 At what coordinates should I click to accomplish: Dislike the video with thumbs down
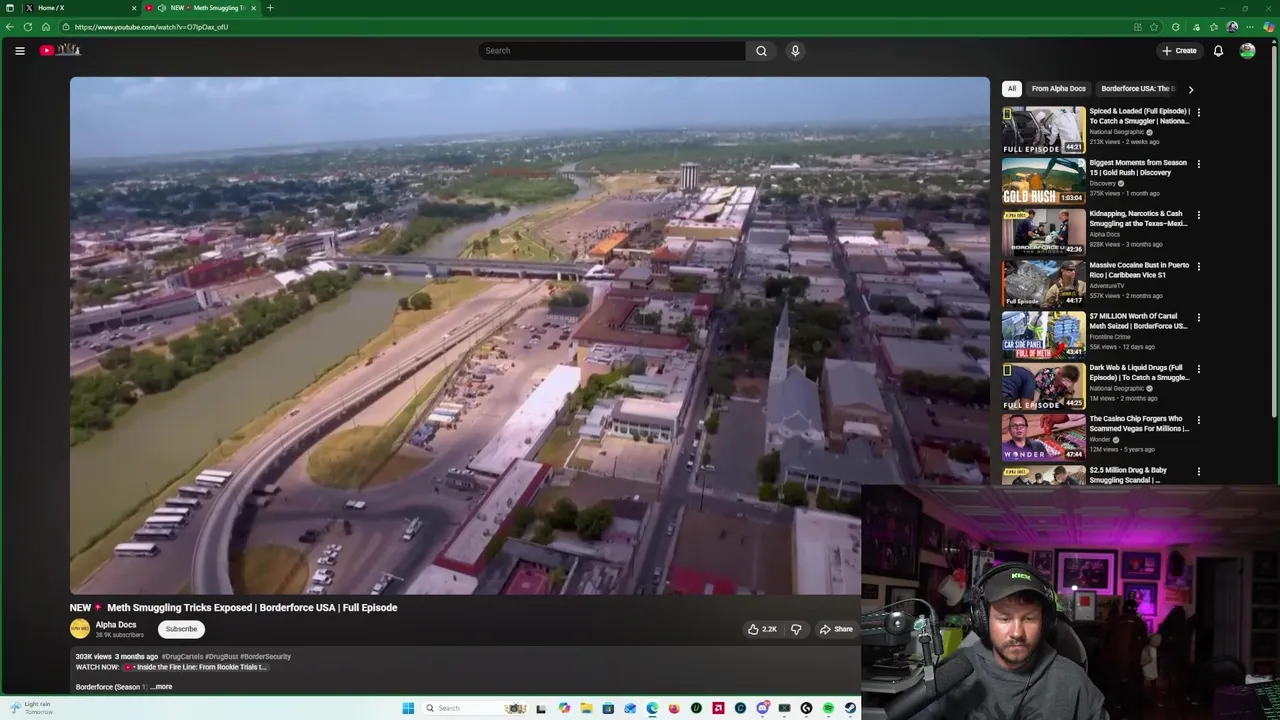tap(796, 629)
